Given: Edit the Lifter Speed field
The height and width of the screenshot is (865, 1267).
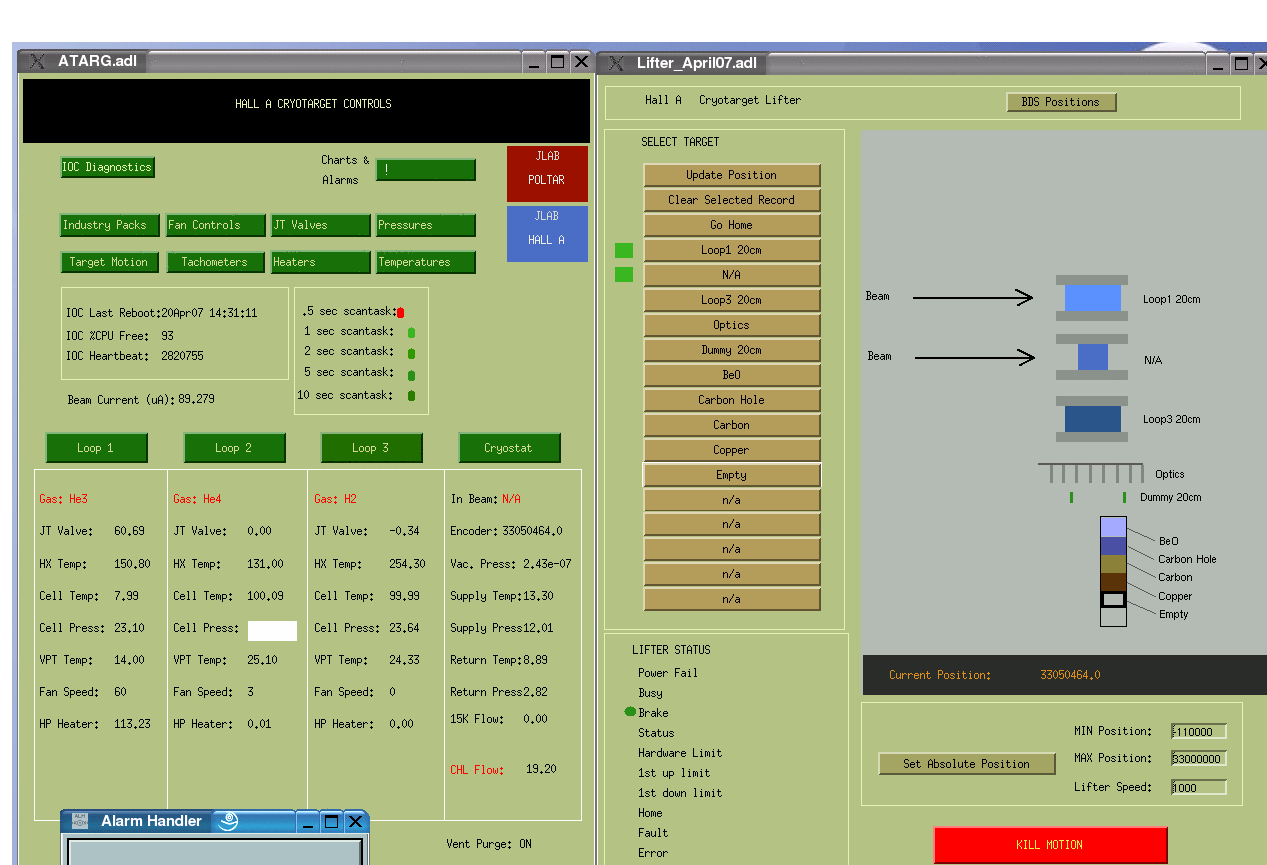Looking at the screenshot, I should pos(1199,787).
